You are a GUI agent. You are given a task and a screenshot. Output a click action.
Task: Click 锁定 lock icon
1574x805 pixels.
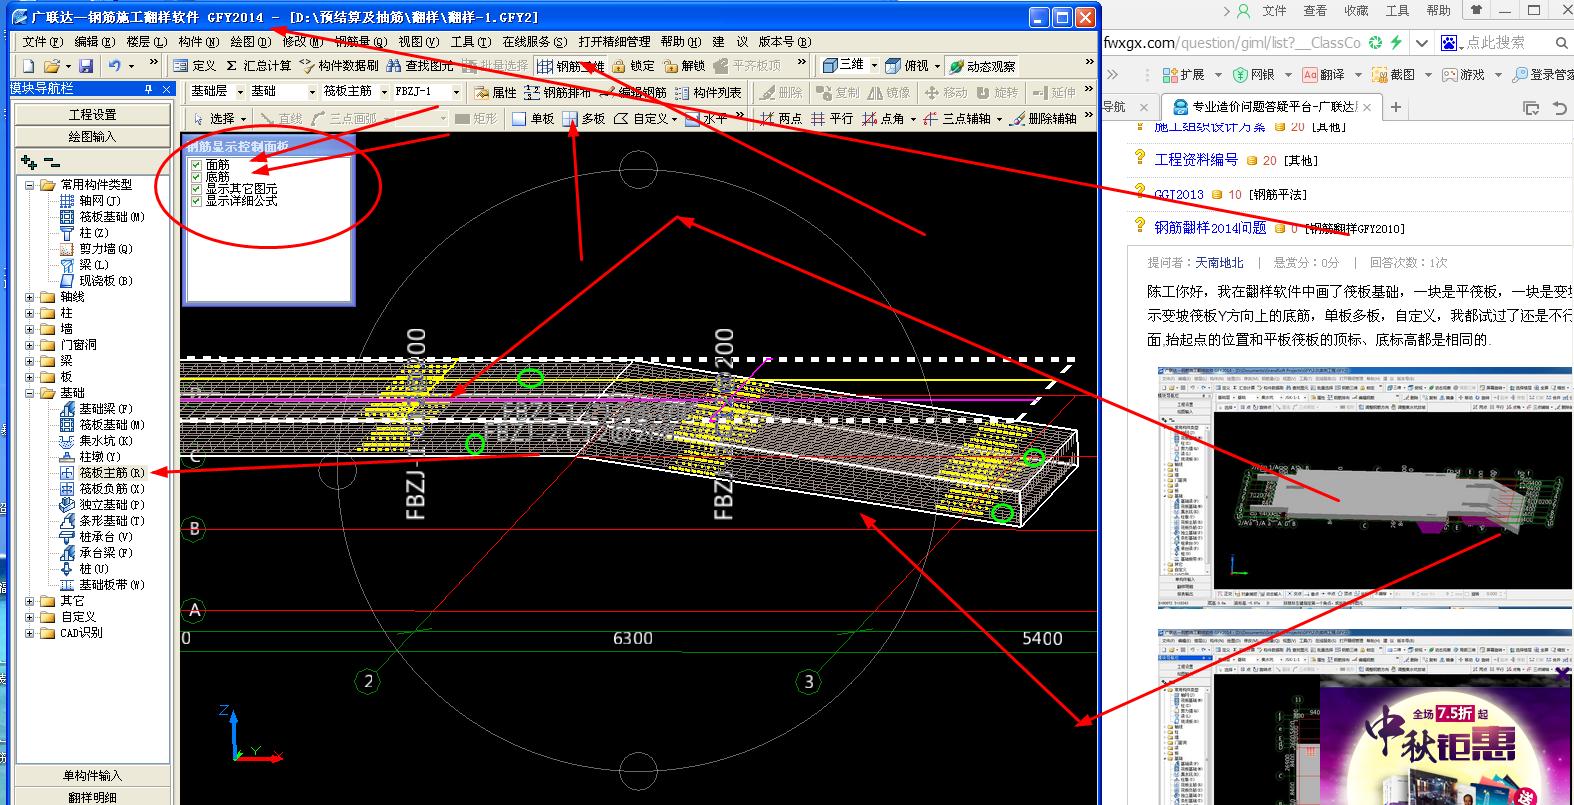point(633,66)
